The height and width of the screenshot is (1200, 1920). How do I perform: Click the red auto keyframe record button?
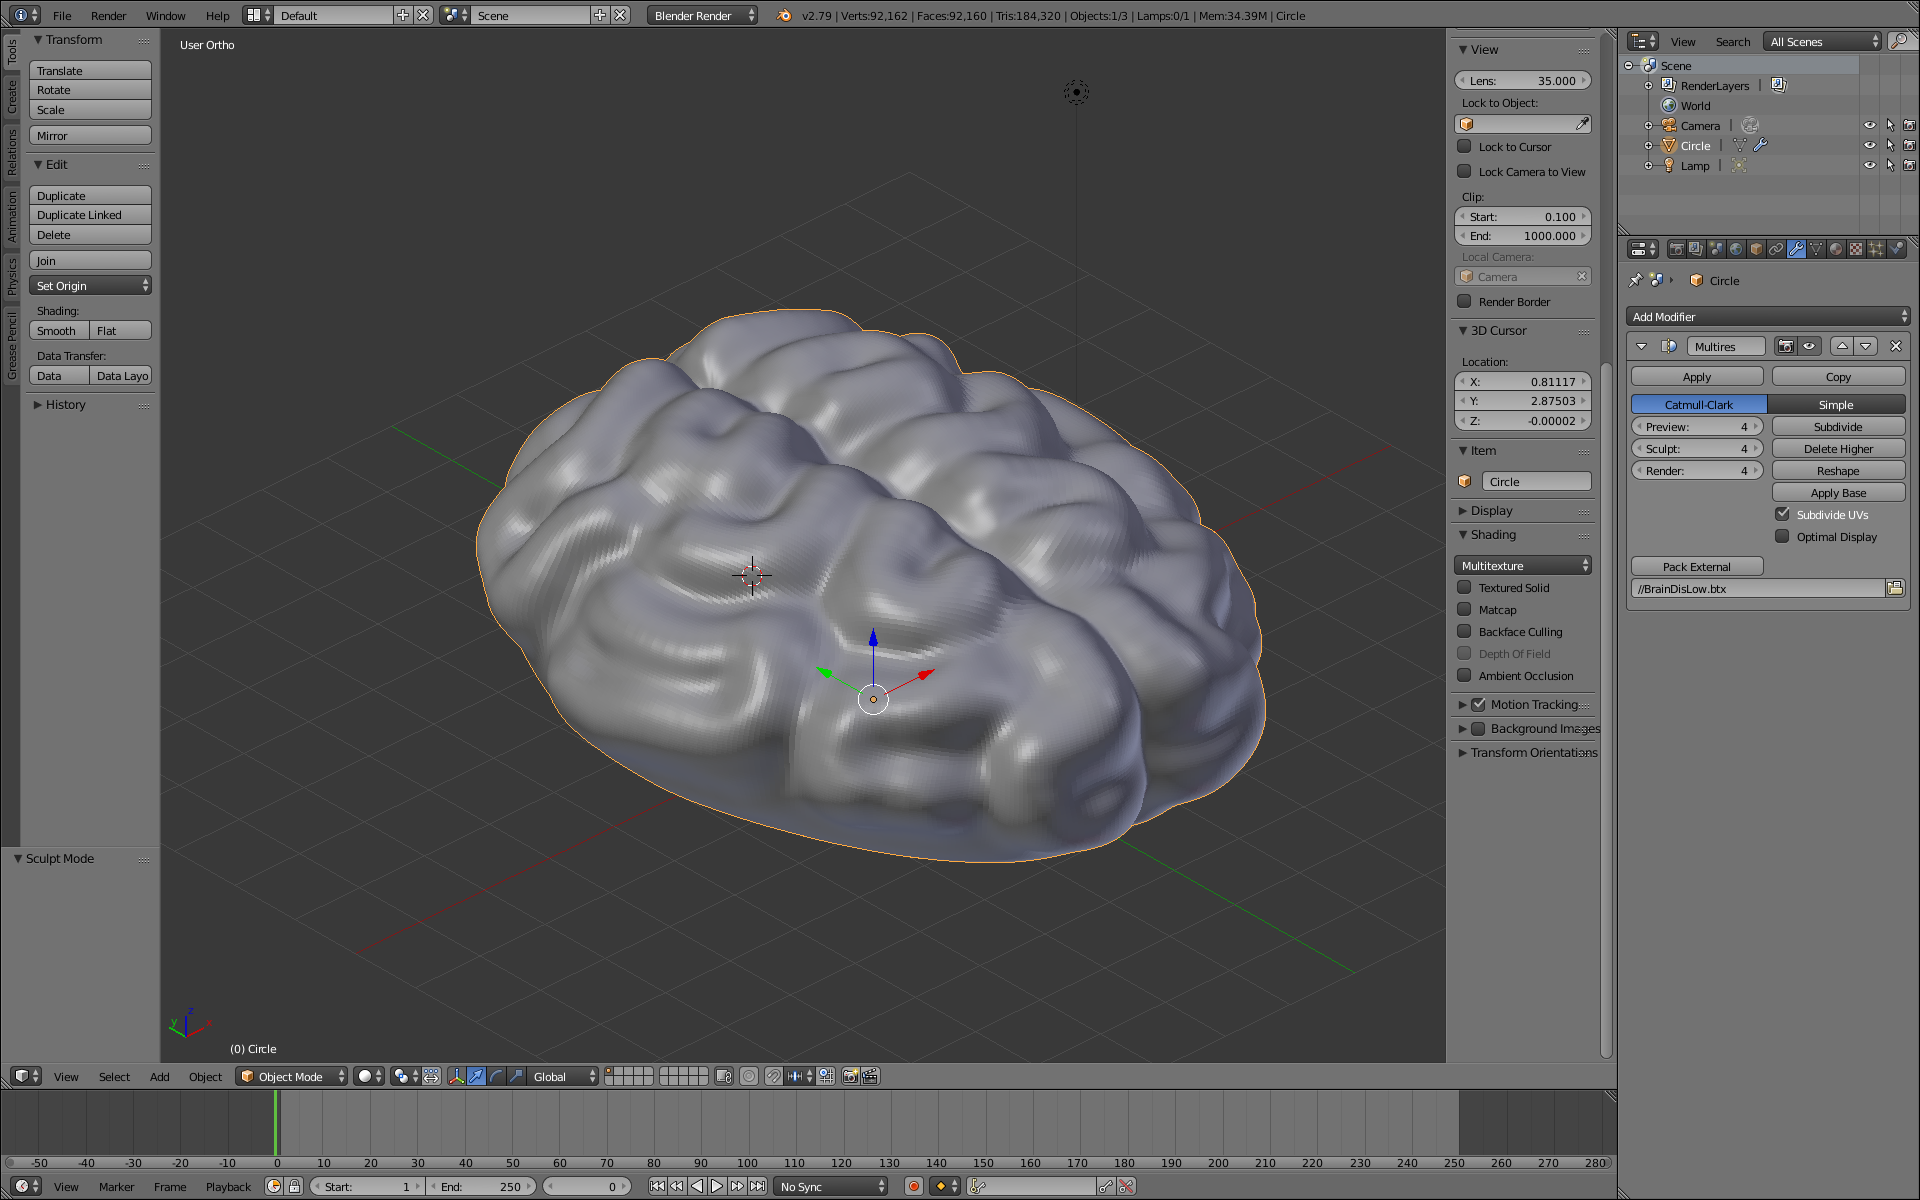pos(913,1186)
